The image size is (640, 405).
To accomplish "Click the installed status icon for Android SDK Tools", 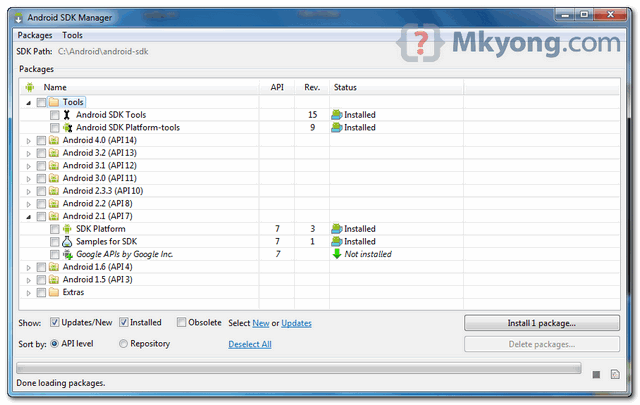I will (337, 115).
